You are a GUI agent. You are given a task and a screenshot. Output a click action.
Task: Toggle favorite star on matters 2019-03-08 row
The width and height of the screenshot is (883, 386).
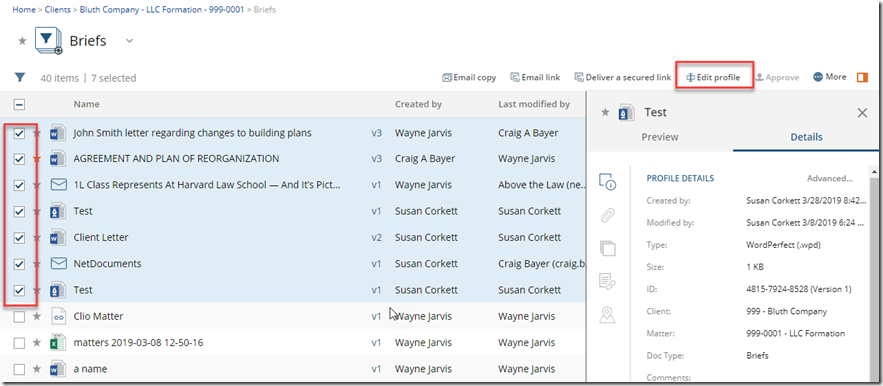coord(37,343)
